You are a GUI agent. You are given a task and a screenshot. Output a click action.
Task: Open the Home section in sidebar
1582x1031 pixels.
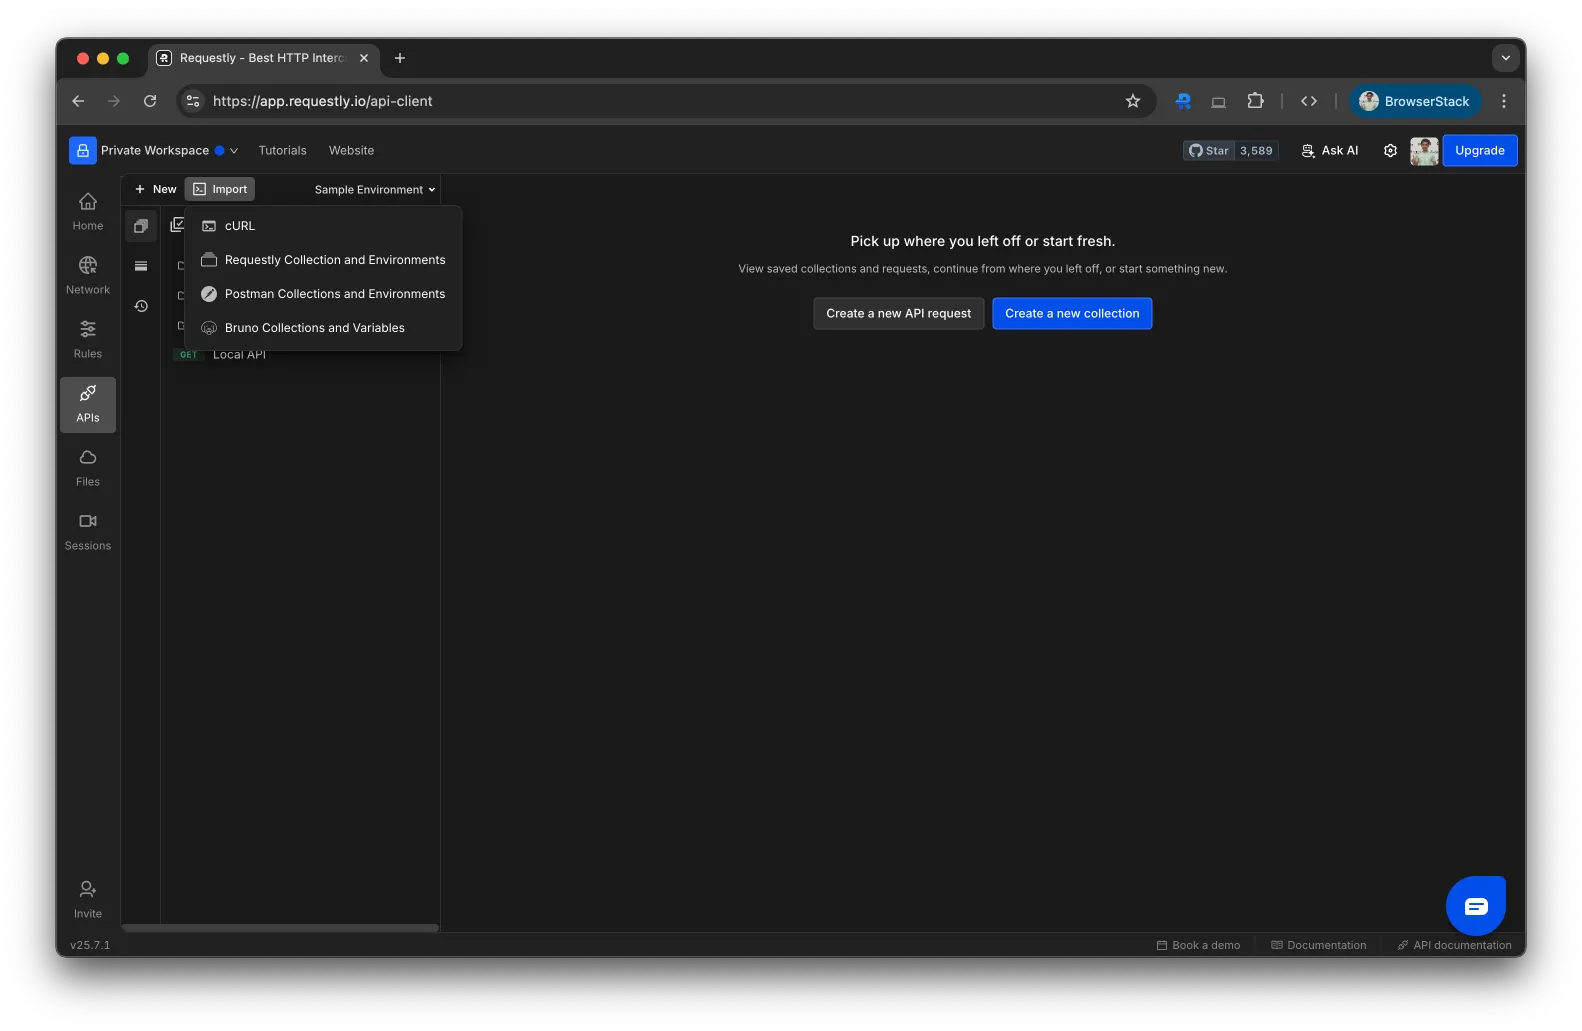88,212
